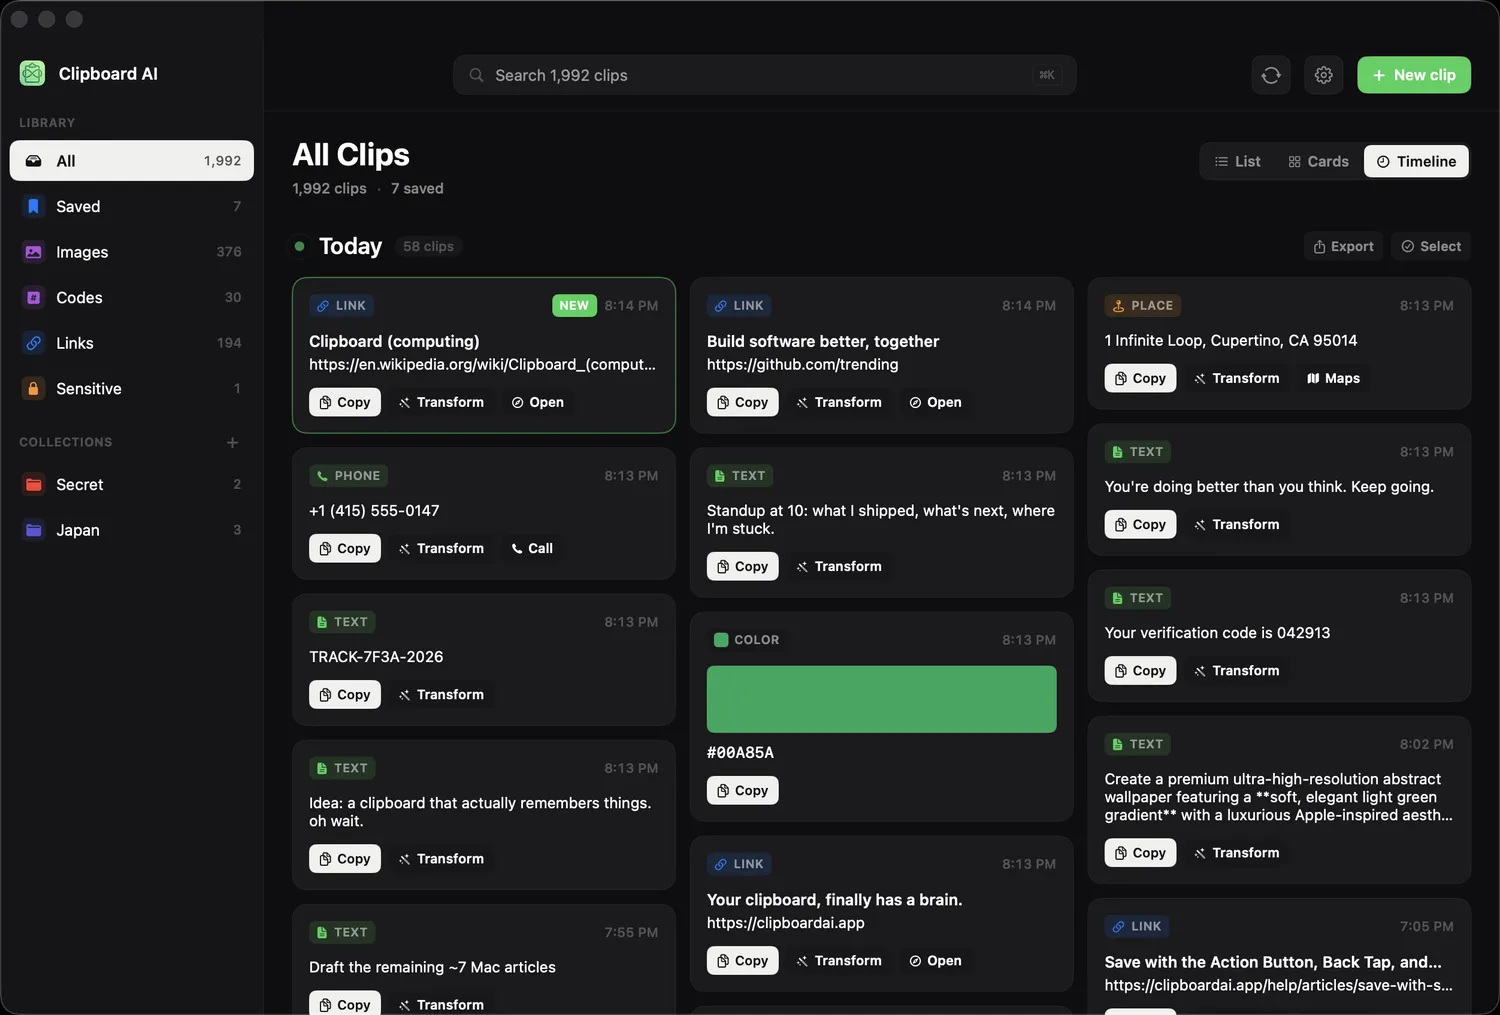Click the Sensitive lock icon in sidebar

(33, 388)
